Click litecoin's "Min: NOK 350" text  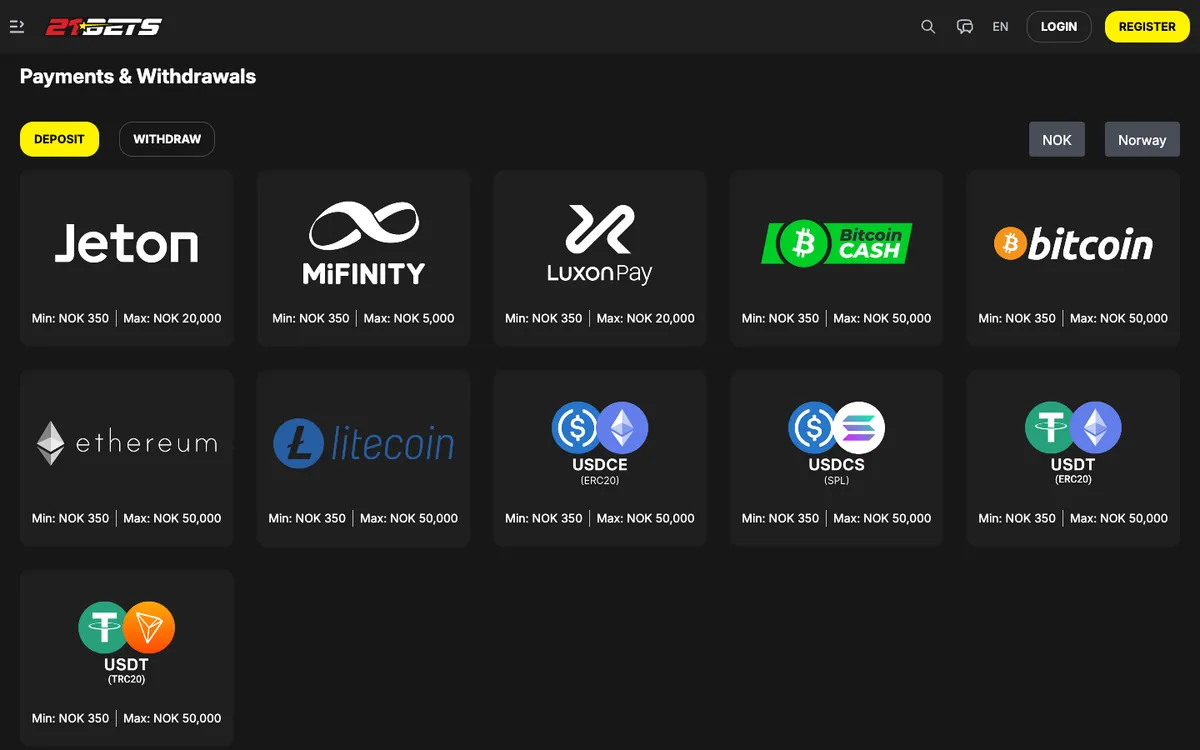pos(307,518)
